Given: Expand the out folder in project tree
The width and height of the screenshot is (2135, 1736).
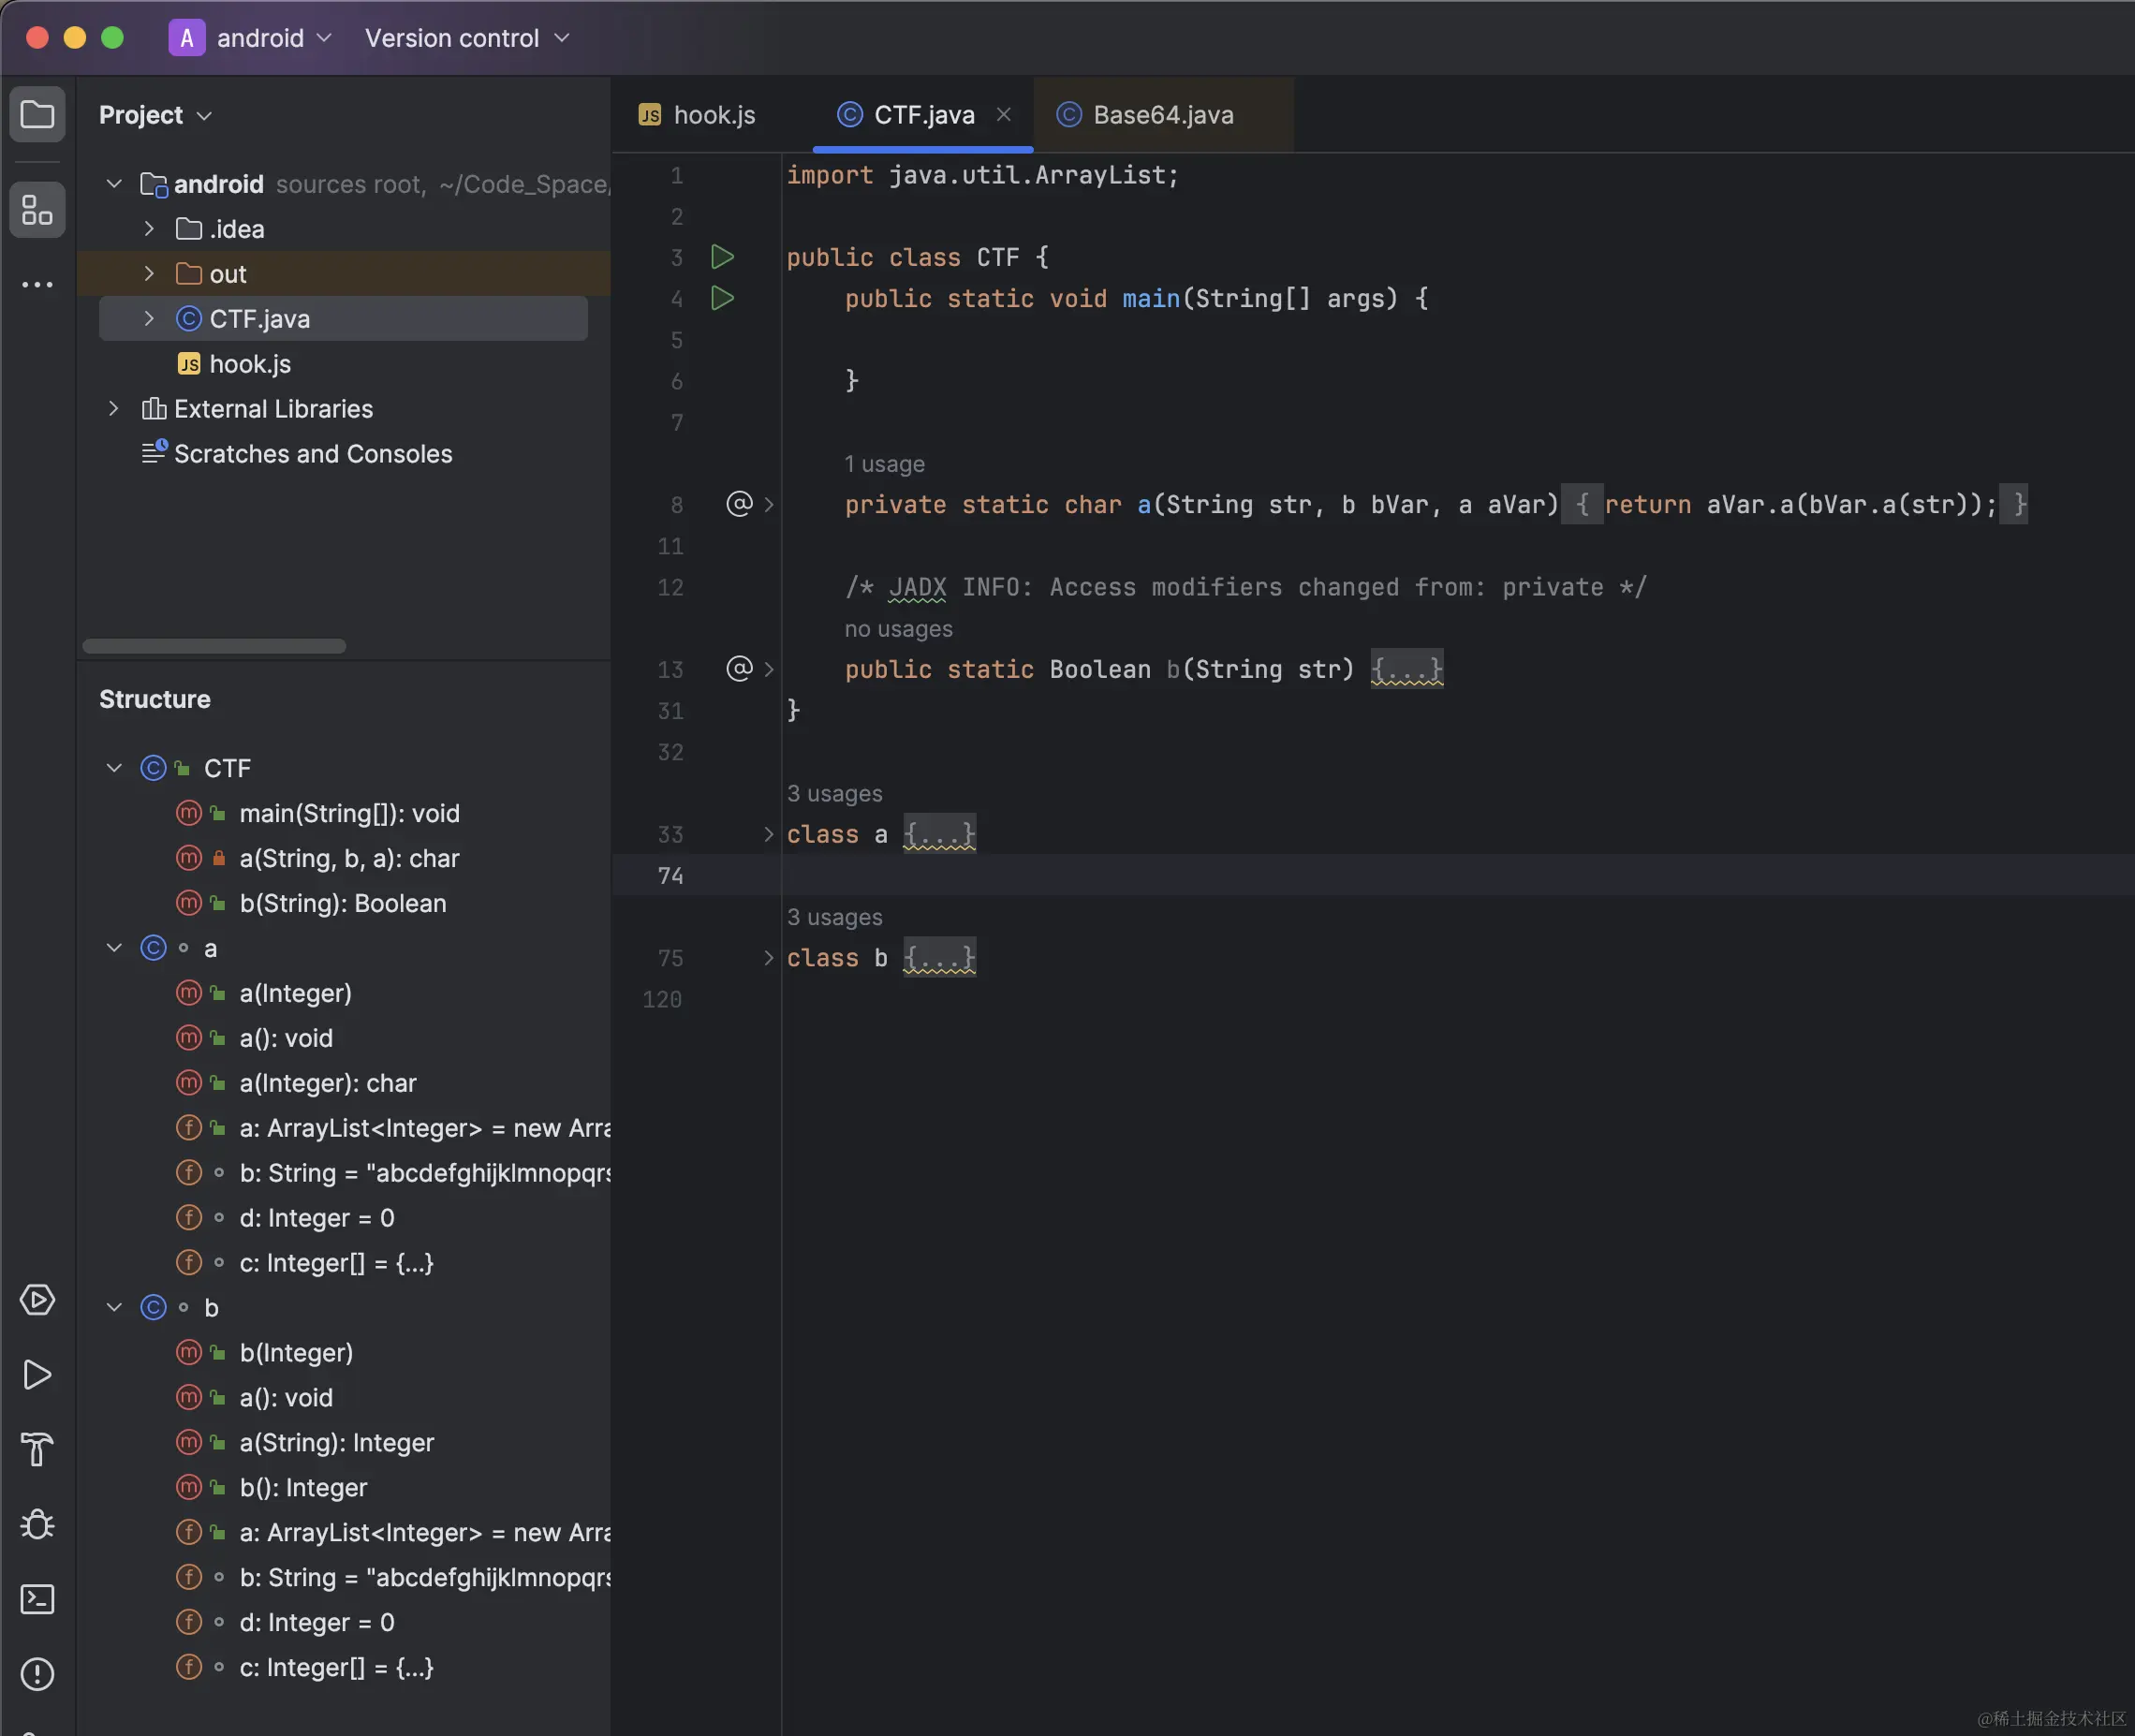Looking at the screenshot, I should pyautogui.click(x=149, y=273).
